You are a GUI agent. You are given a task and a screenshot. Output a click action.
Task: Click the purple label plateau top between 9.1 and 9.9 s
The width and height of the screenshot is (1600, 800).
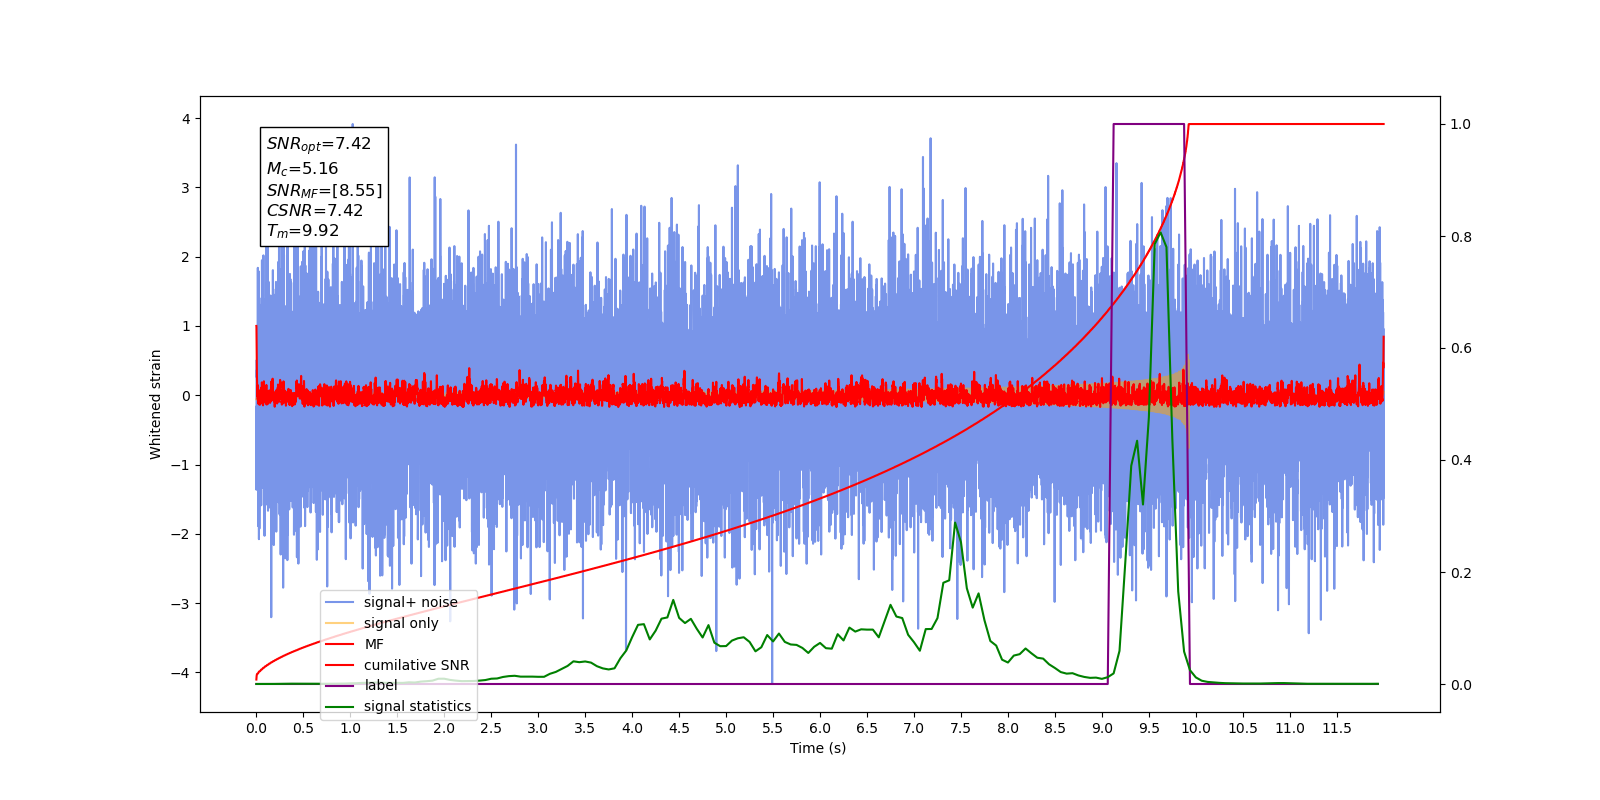pyautogui.click(x=1149, y=124)
